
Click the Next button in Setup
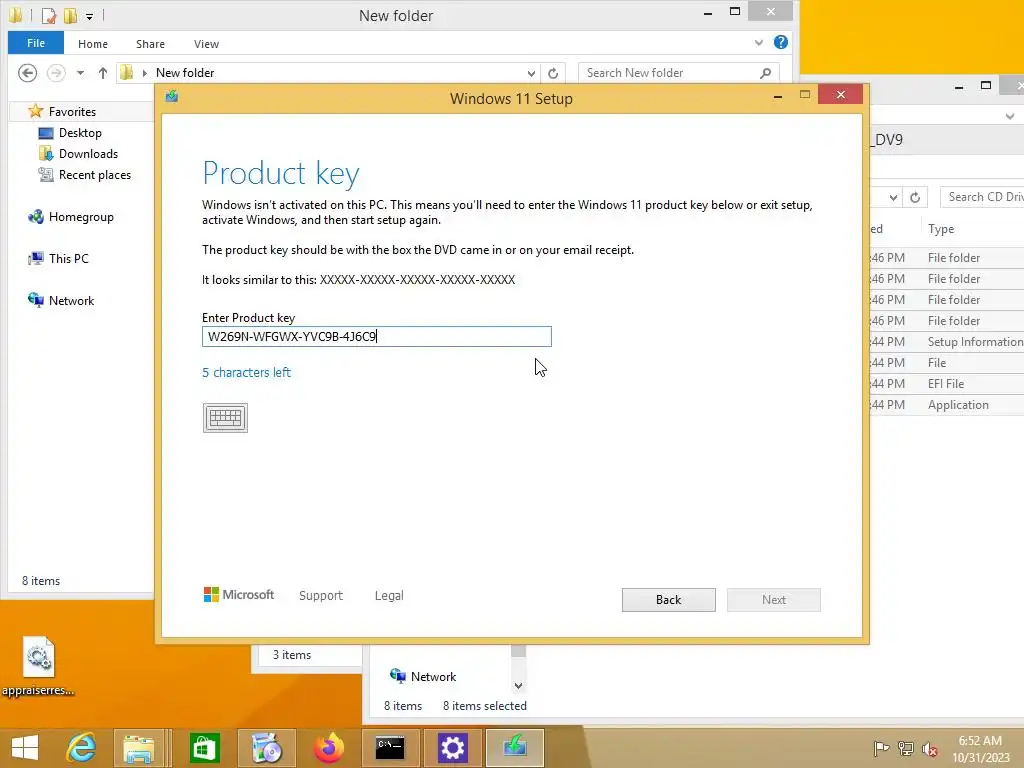coord(773,600)
